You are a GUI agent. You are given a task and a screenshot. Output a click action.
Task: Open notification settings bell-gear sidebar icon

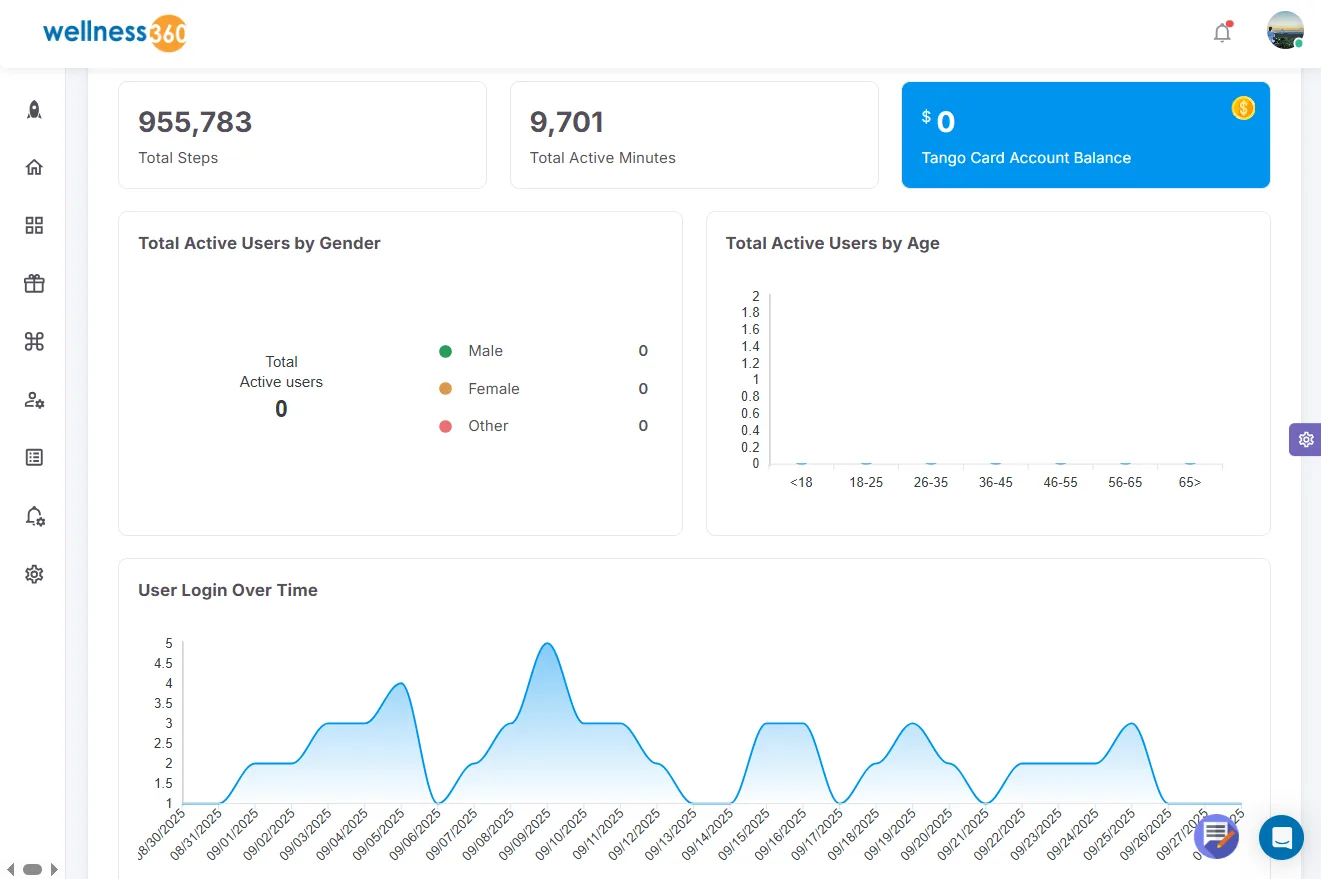click(34, 516)
